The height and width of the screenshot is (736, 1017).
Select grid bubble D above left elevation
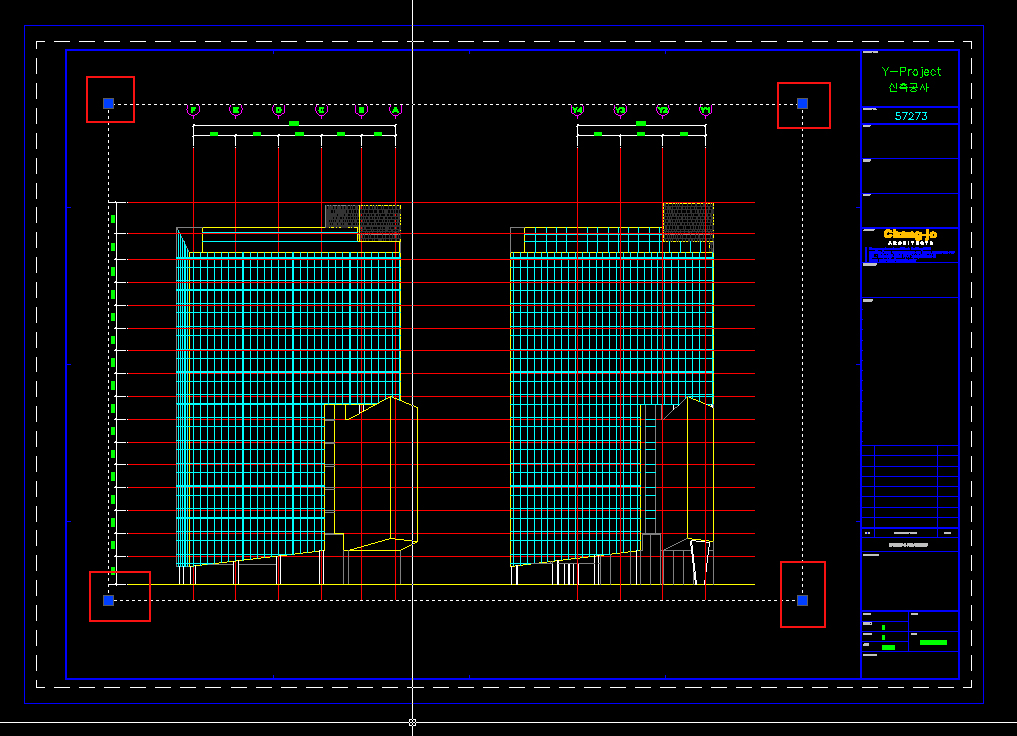(x=279, y=110)
